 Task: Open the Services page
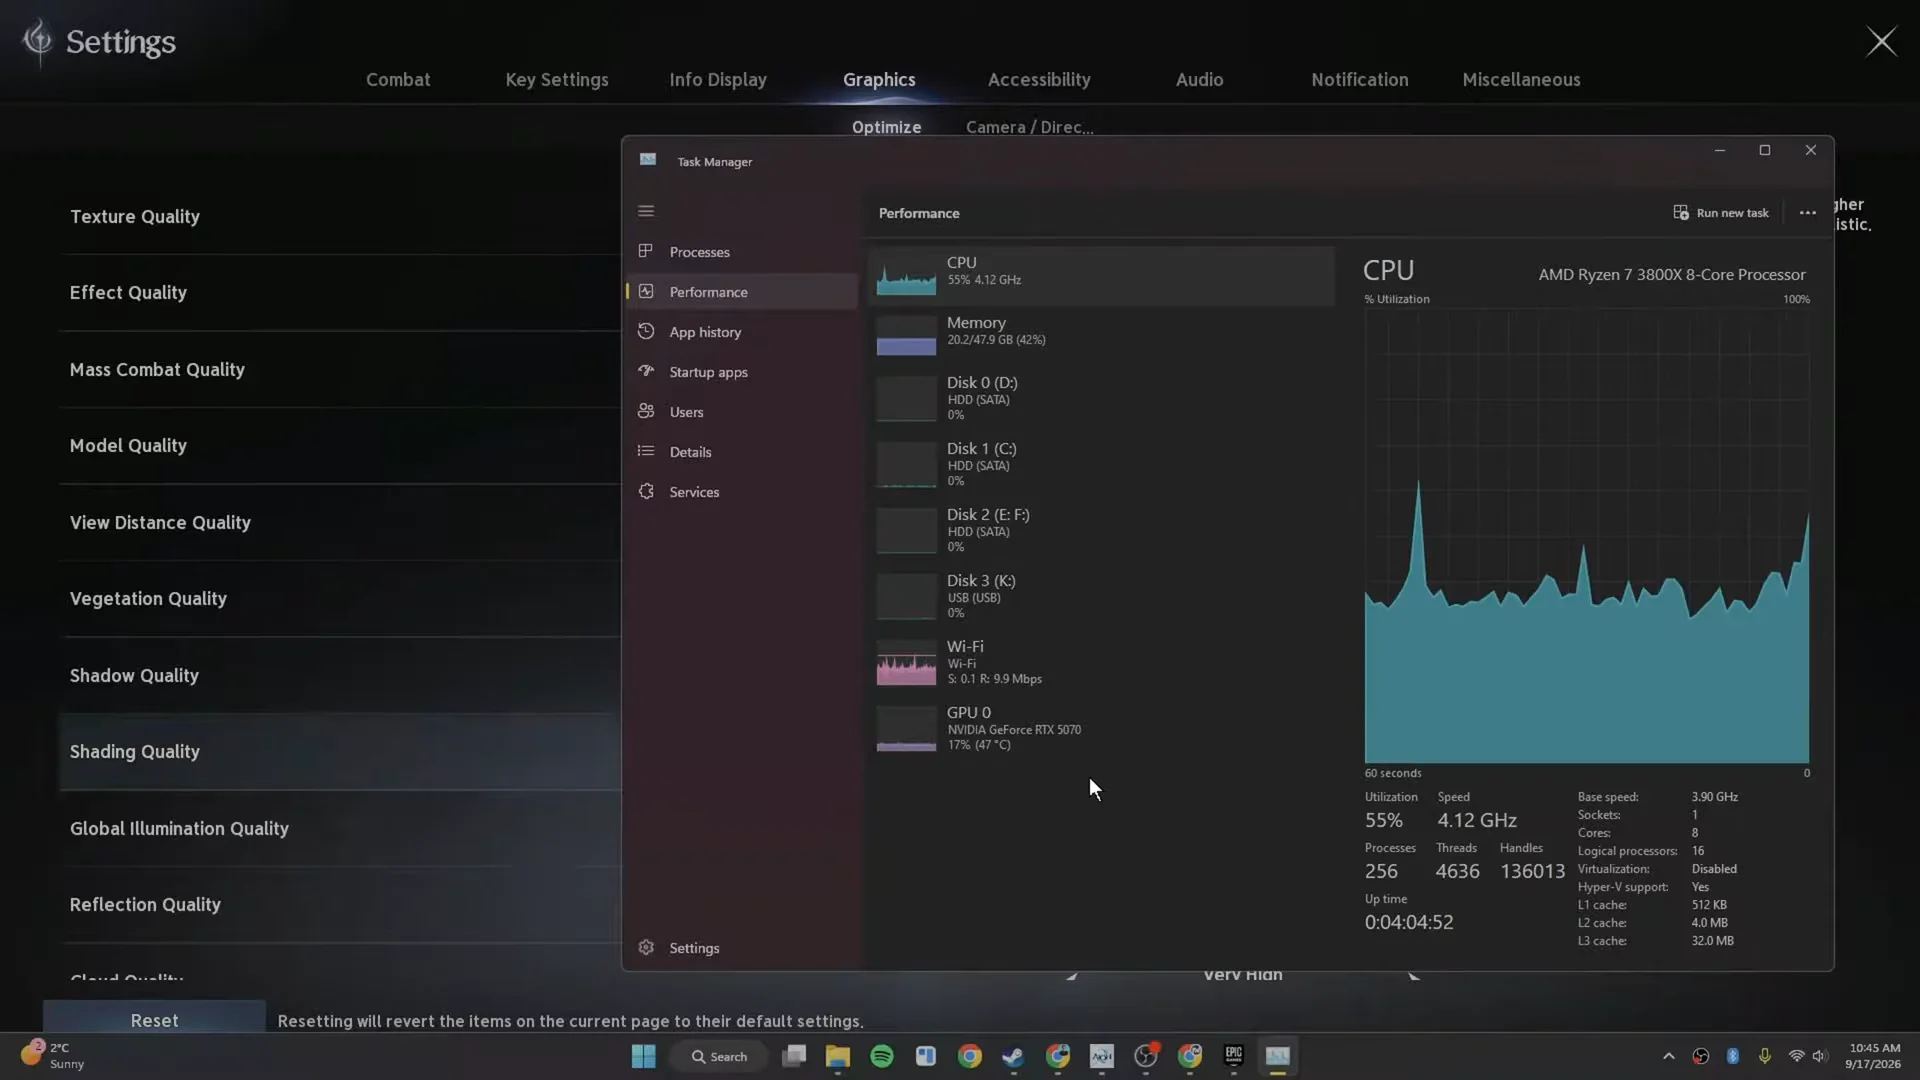[742, 492]
